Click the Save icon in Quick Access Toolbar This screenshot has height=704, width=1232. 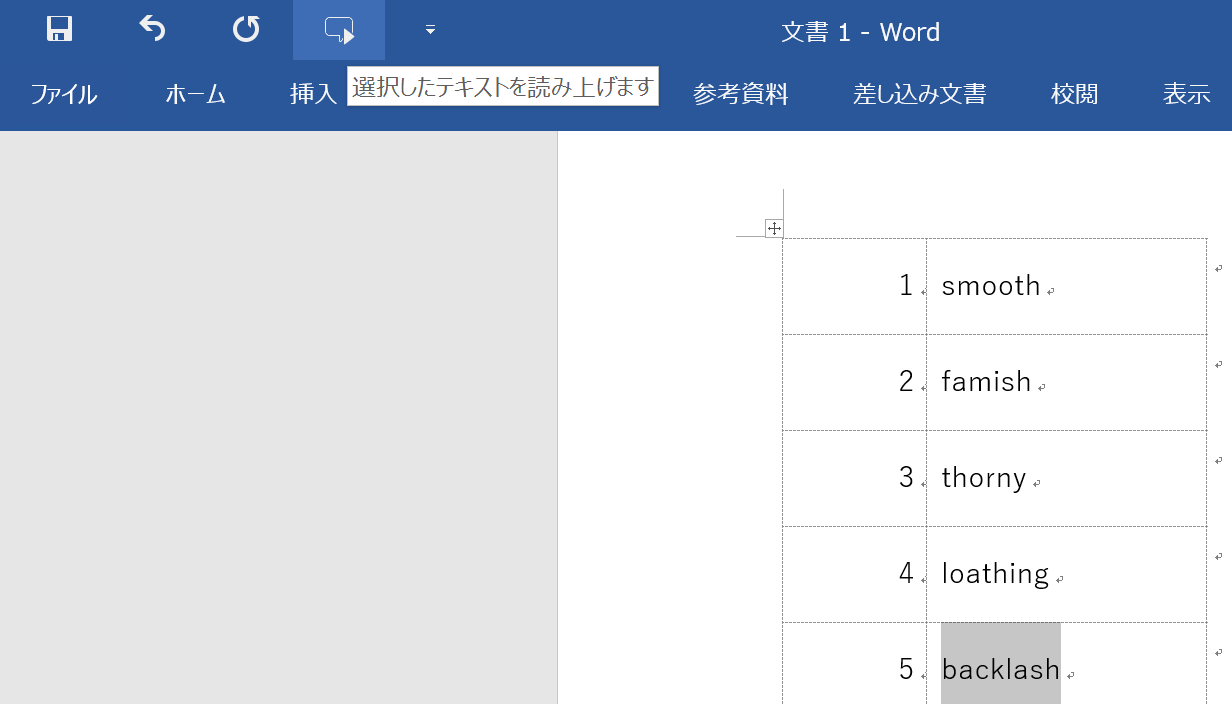(60, 30)
